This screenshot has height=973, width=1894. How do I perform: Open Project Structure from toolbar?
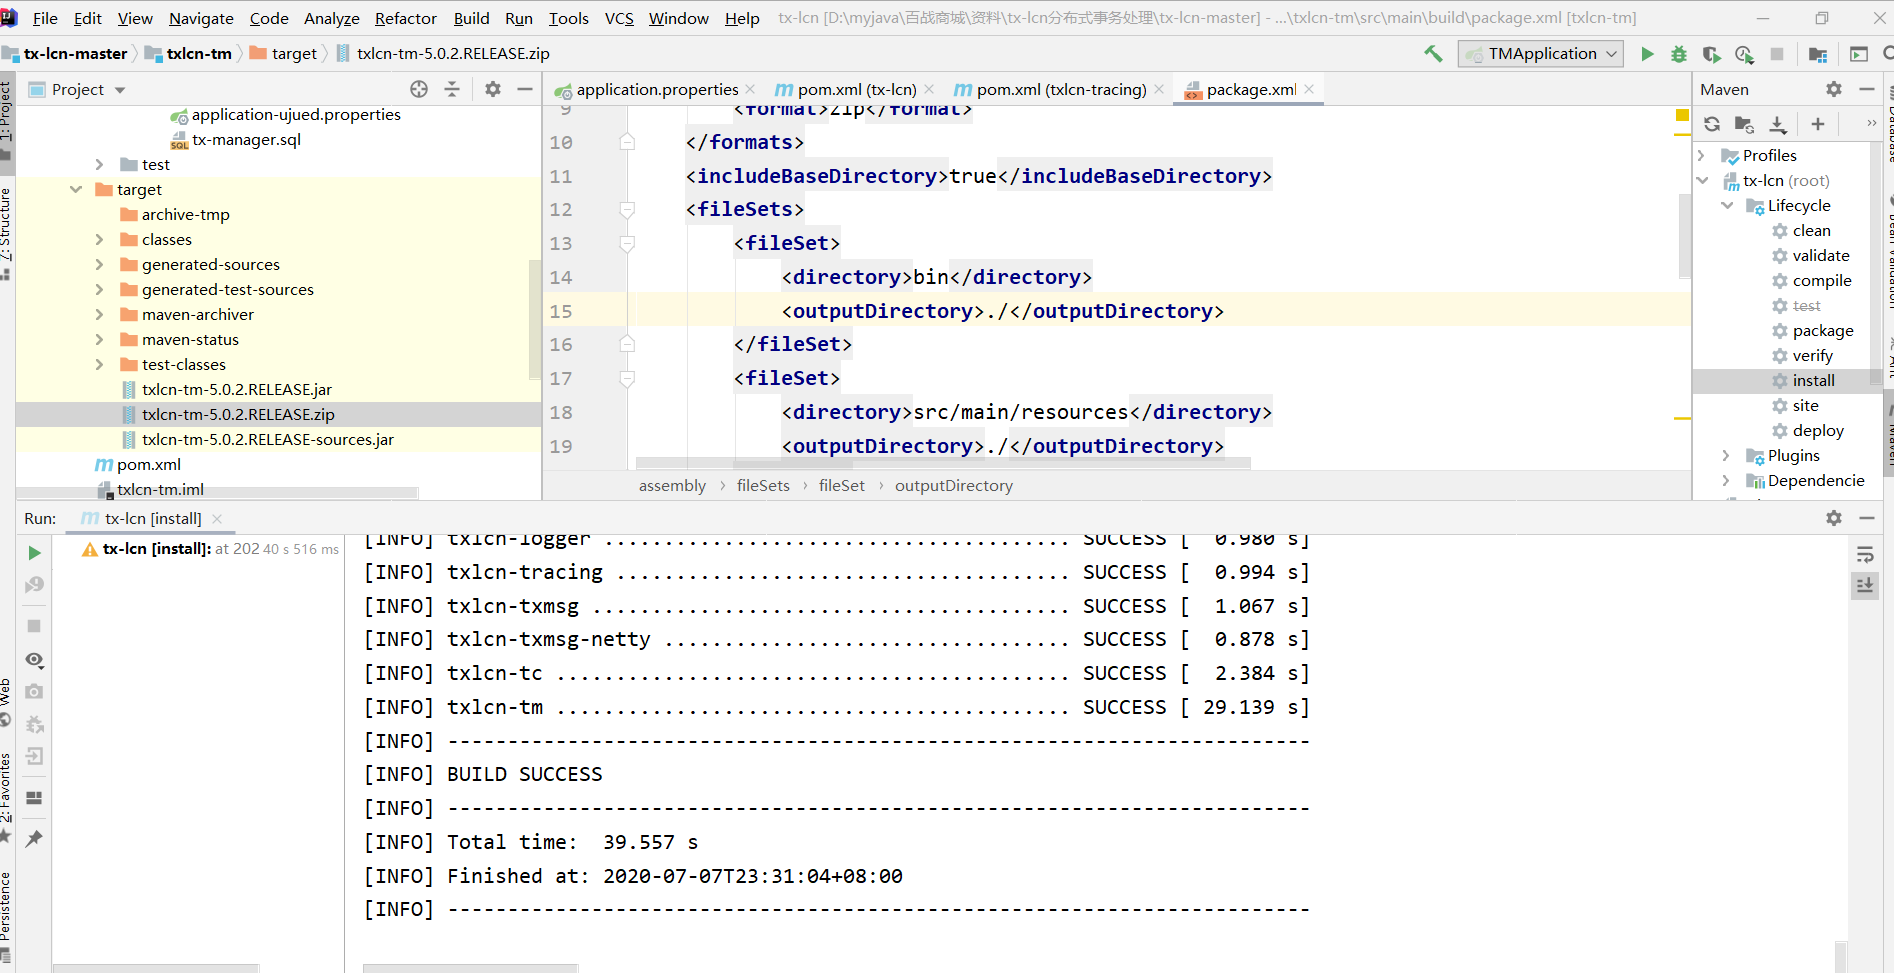pos(1818,54)
